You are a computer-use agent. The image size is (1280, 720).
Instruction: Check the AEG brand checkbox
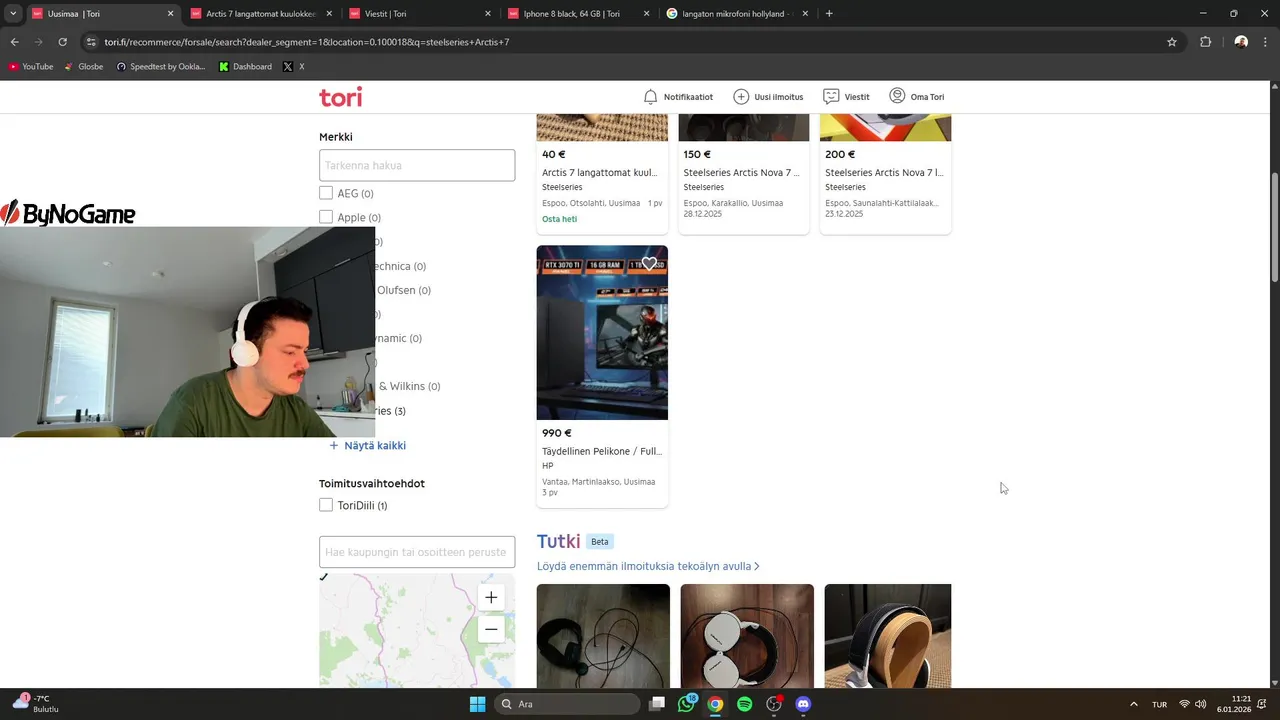pyautogui.click(x=326, y=193)
